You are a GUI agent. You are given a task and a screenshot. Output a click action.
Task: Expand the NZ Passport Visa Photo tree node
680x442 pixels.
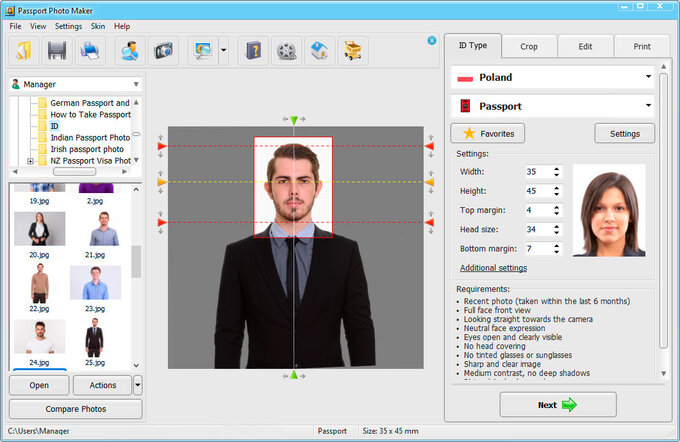pos(30,161)
